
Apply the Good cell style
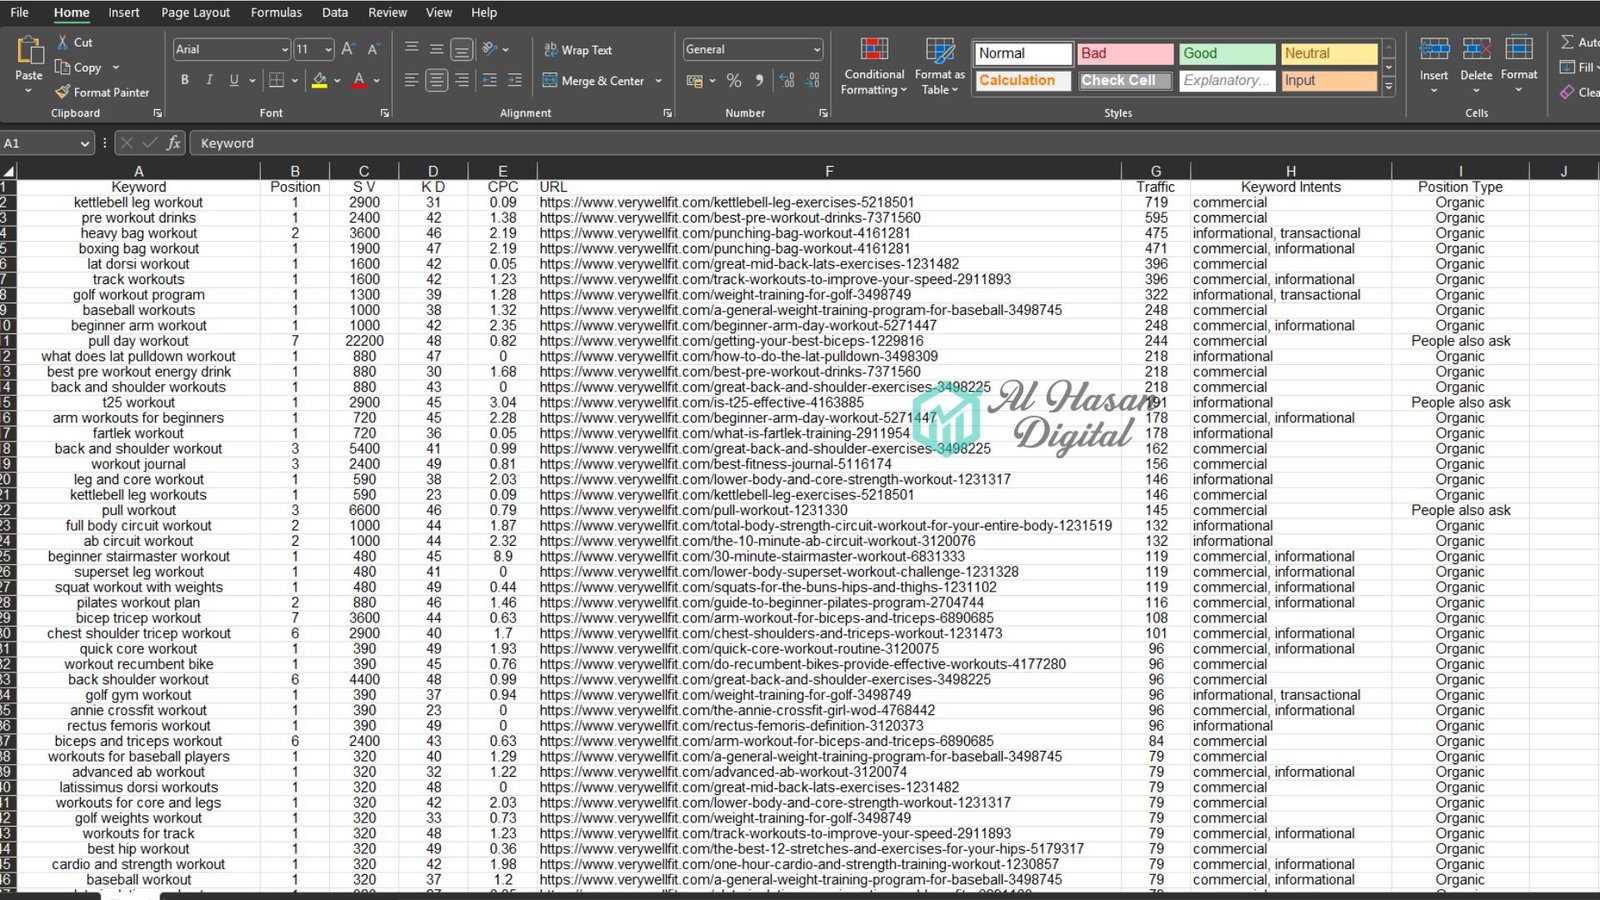point(1227,54)
